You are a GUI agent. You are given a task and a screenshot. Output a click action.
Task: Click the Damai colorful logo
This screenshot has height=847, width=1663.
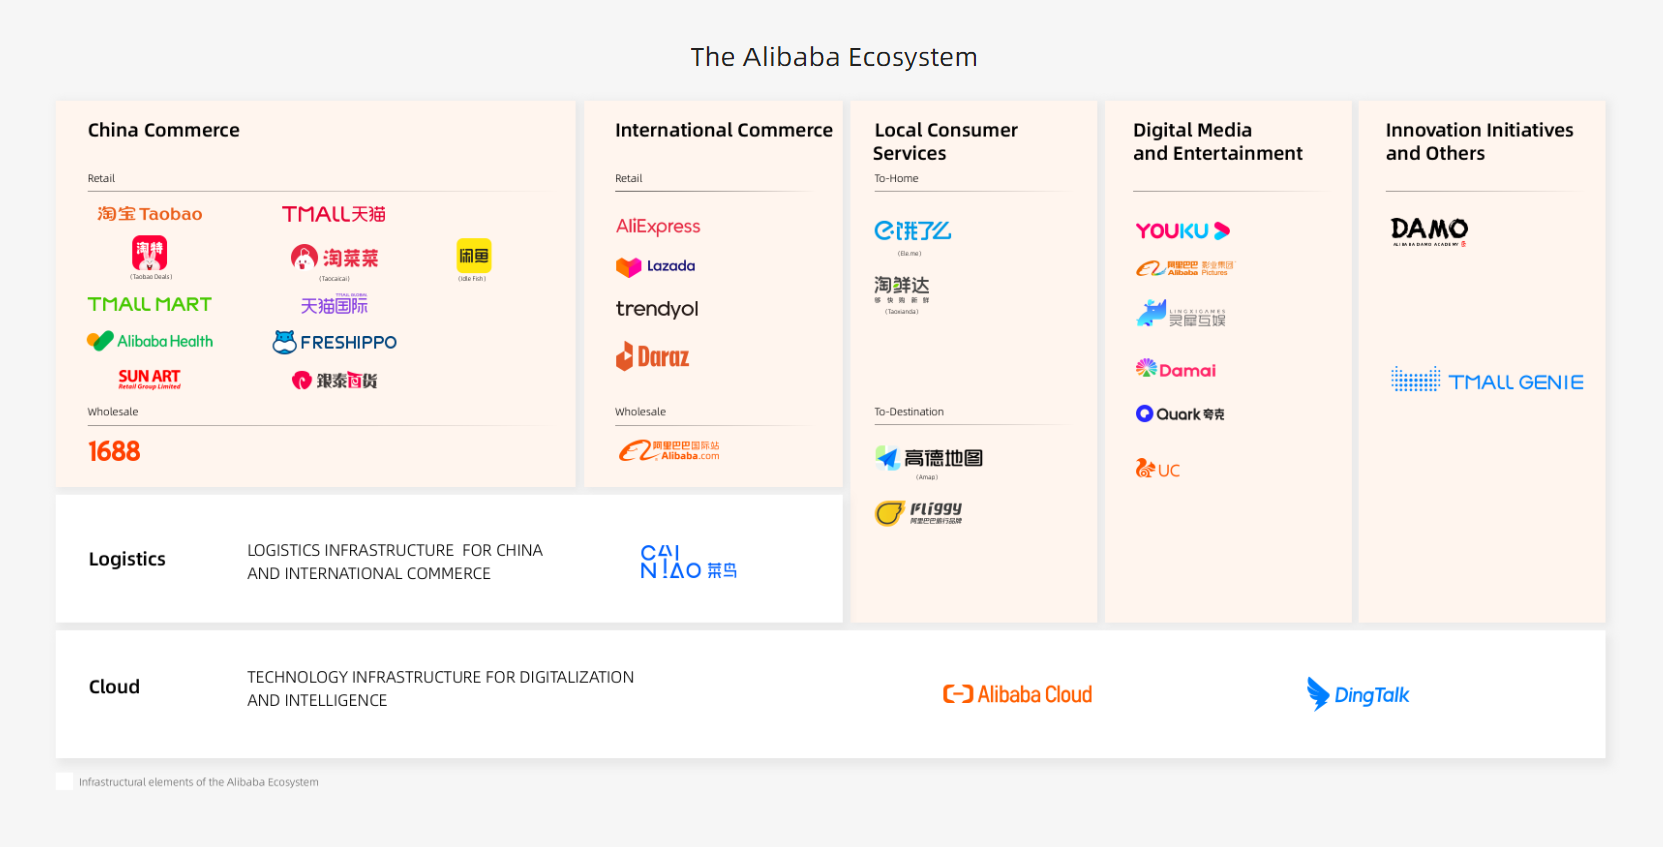(1176, 370)
